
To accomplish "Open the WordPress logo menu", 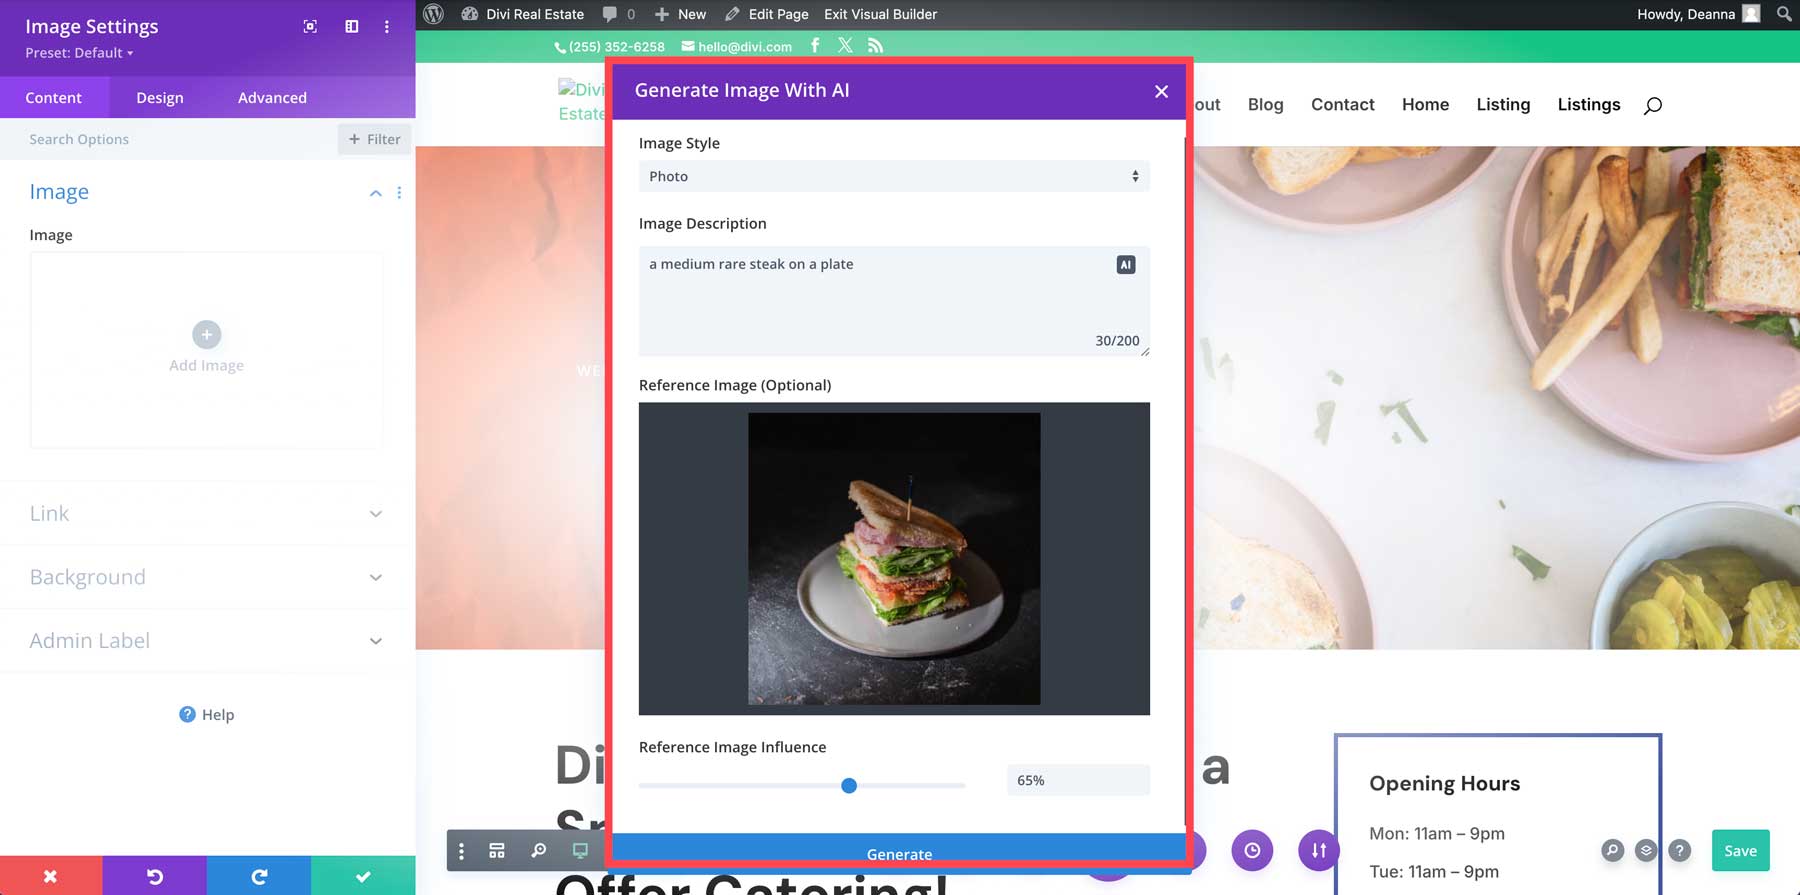I will click(x=434, y=14).
